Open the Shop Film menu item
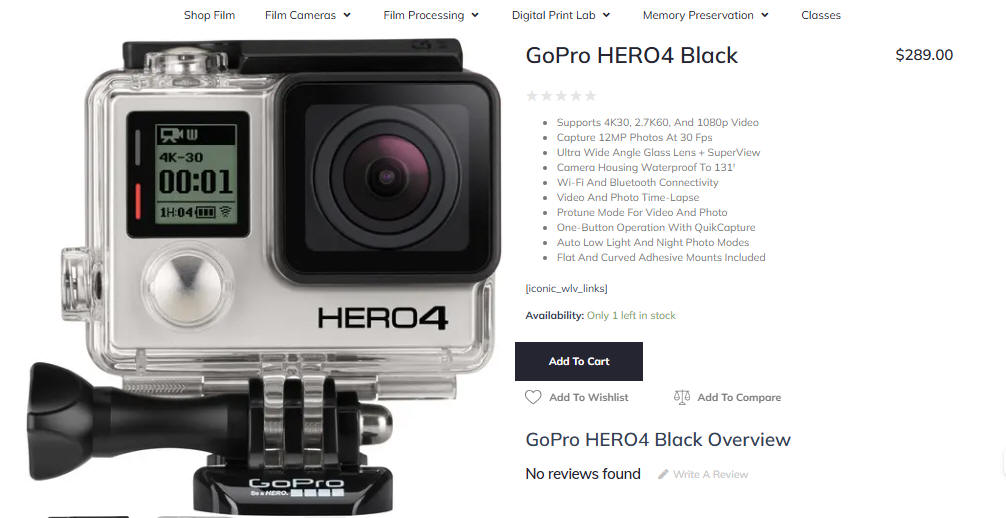 tap(209, 15)
